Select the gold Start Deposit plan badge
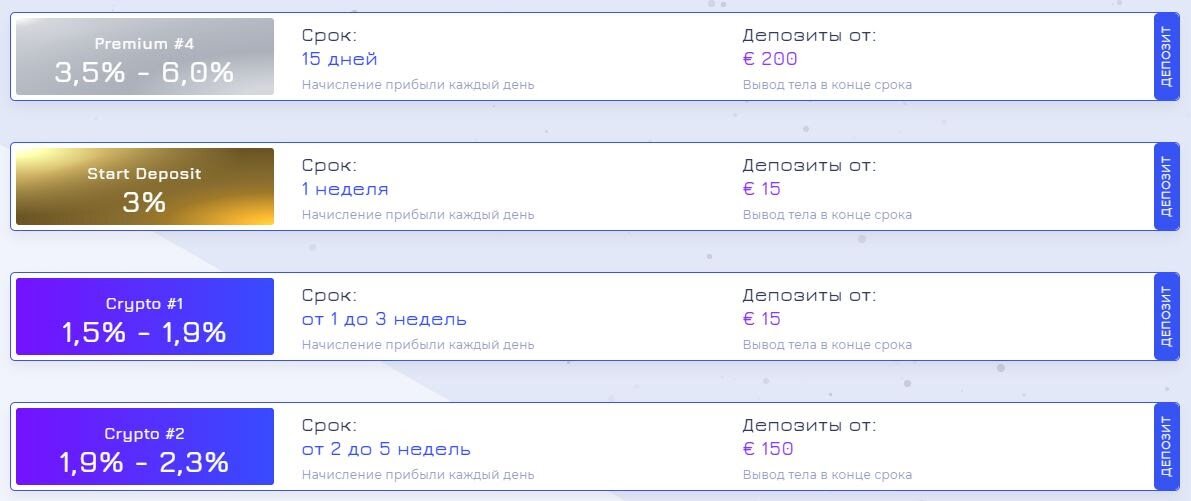This screenshot has width=1191, height=501. point(145,187)
